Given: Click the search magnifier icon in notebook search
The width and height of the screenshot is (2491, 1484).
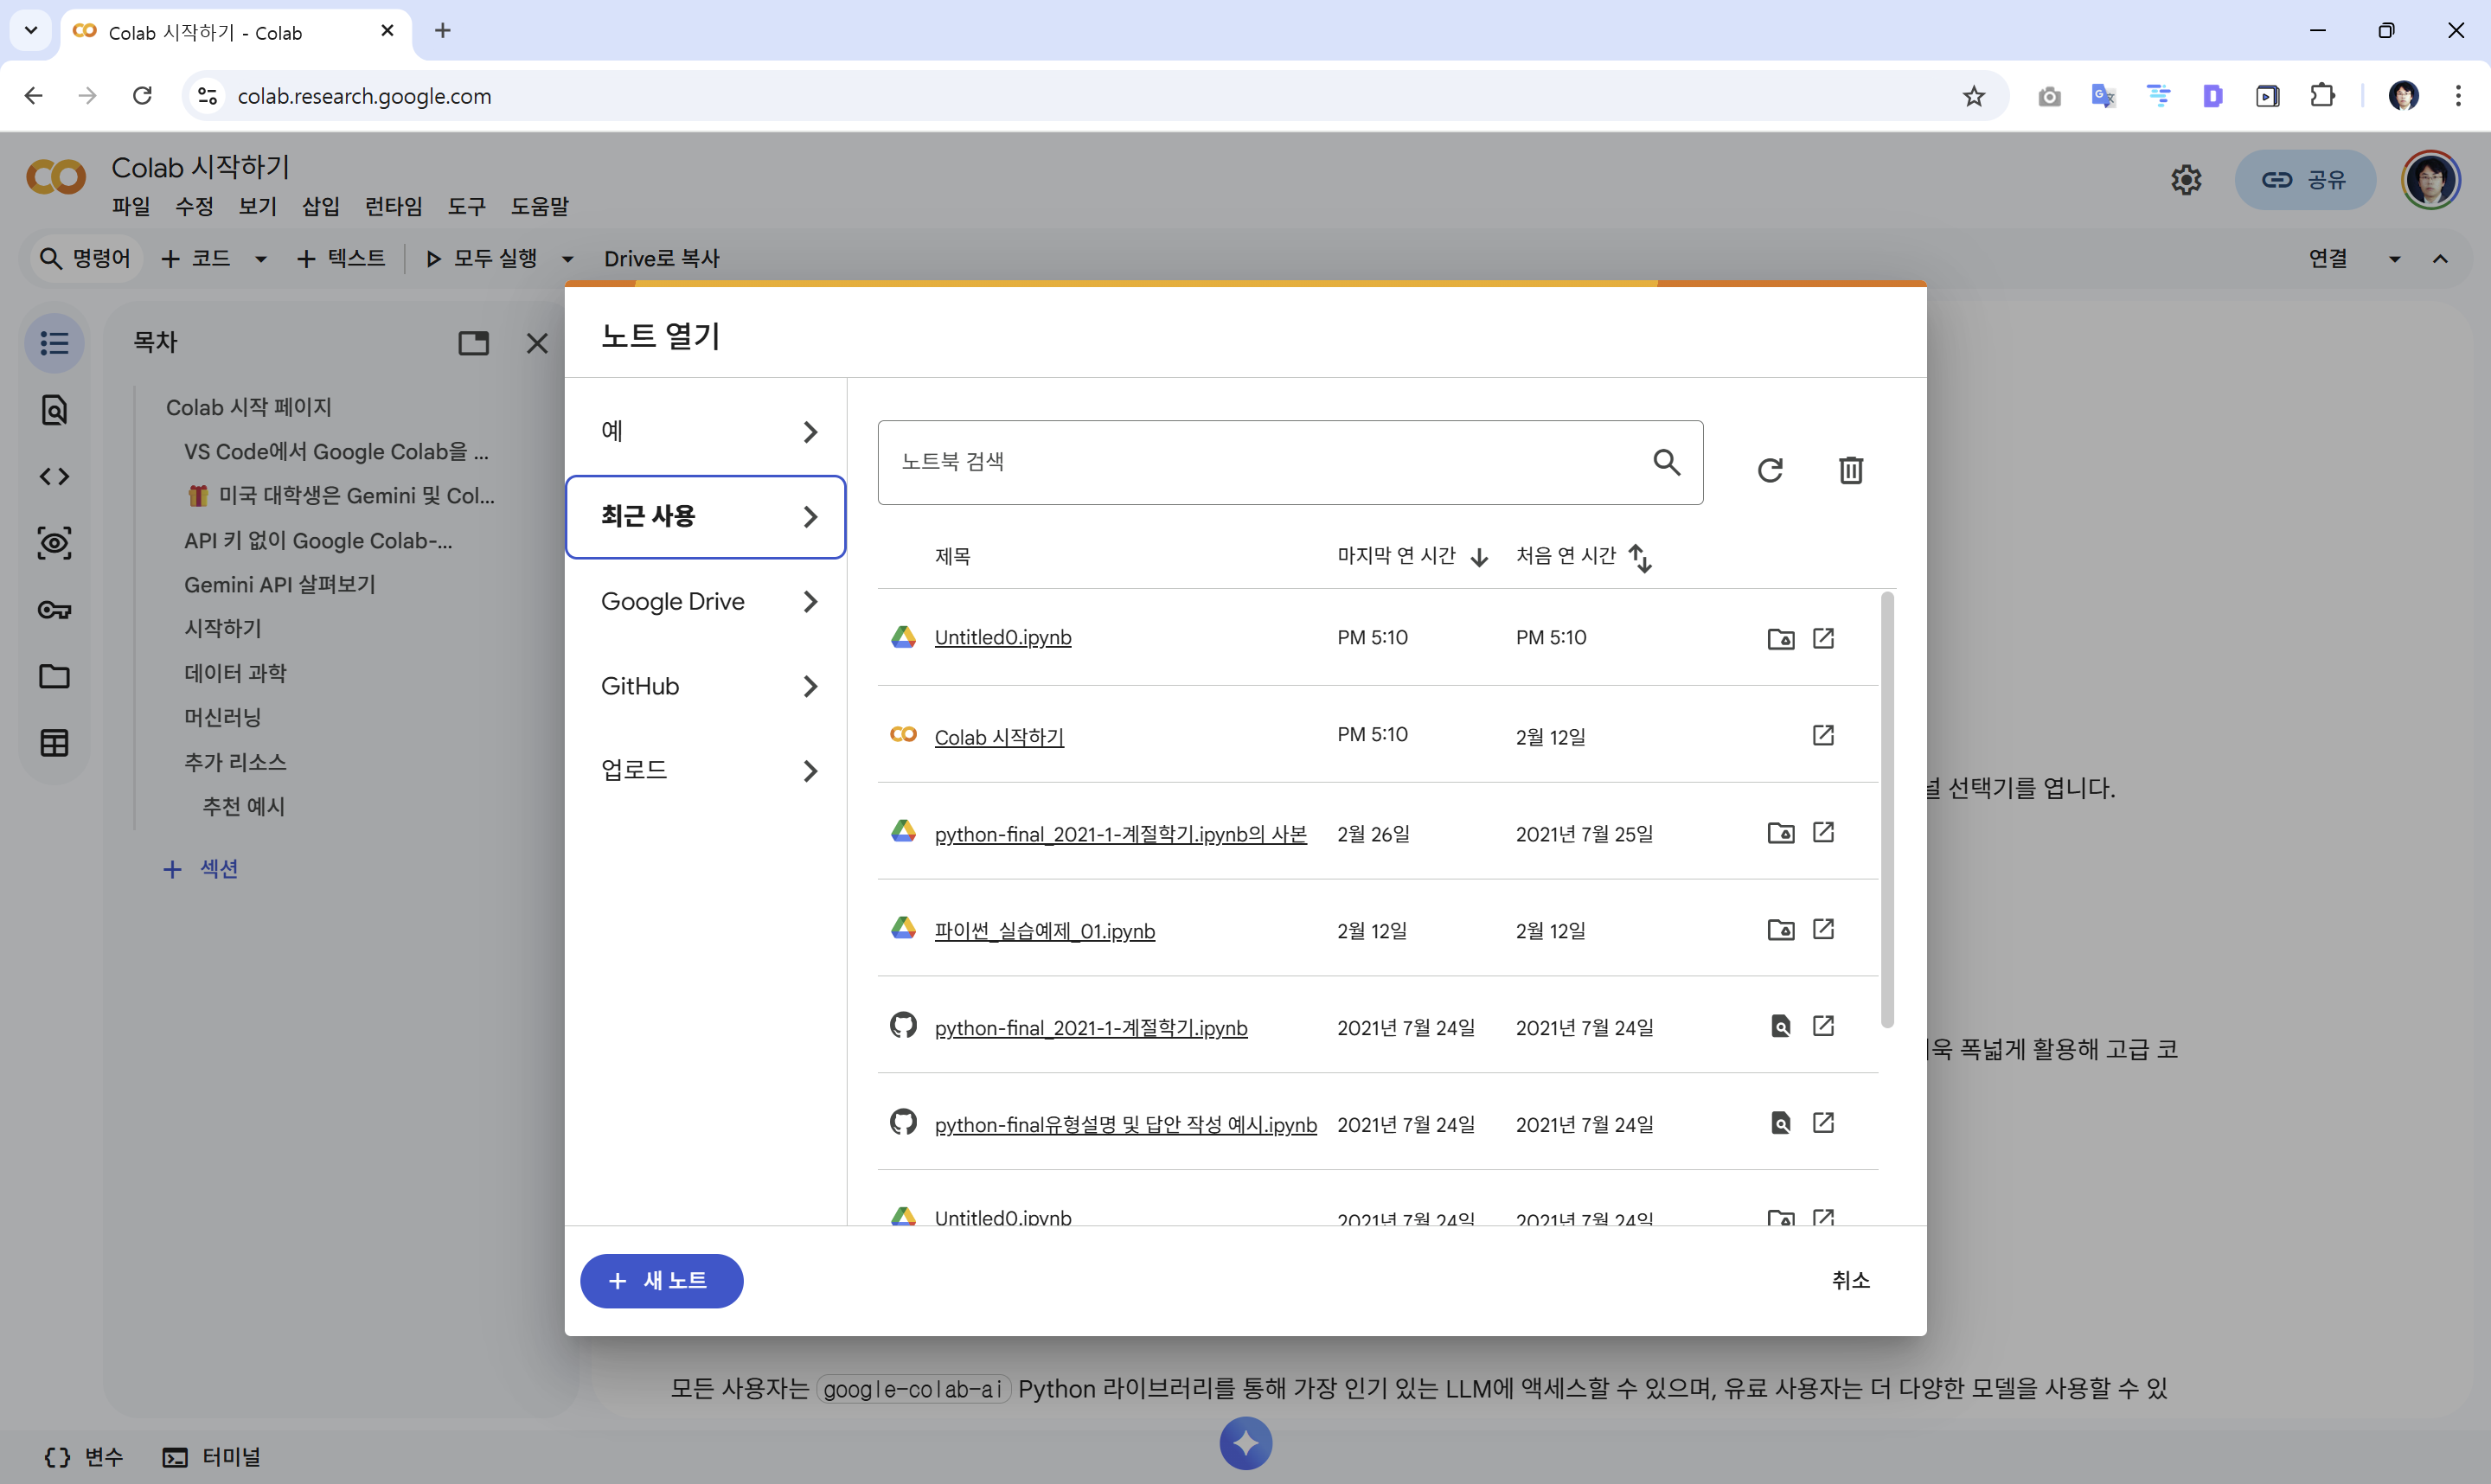Looking at the screenshot, I should [1666, 462].
